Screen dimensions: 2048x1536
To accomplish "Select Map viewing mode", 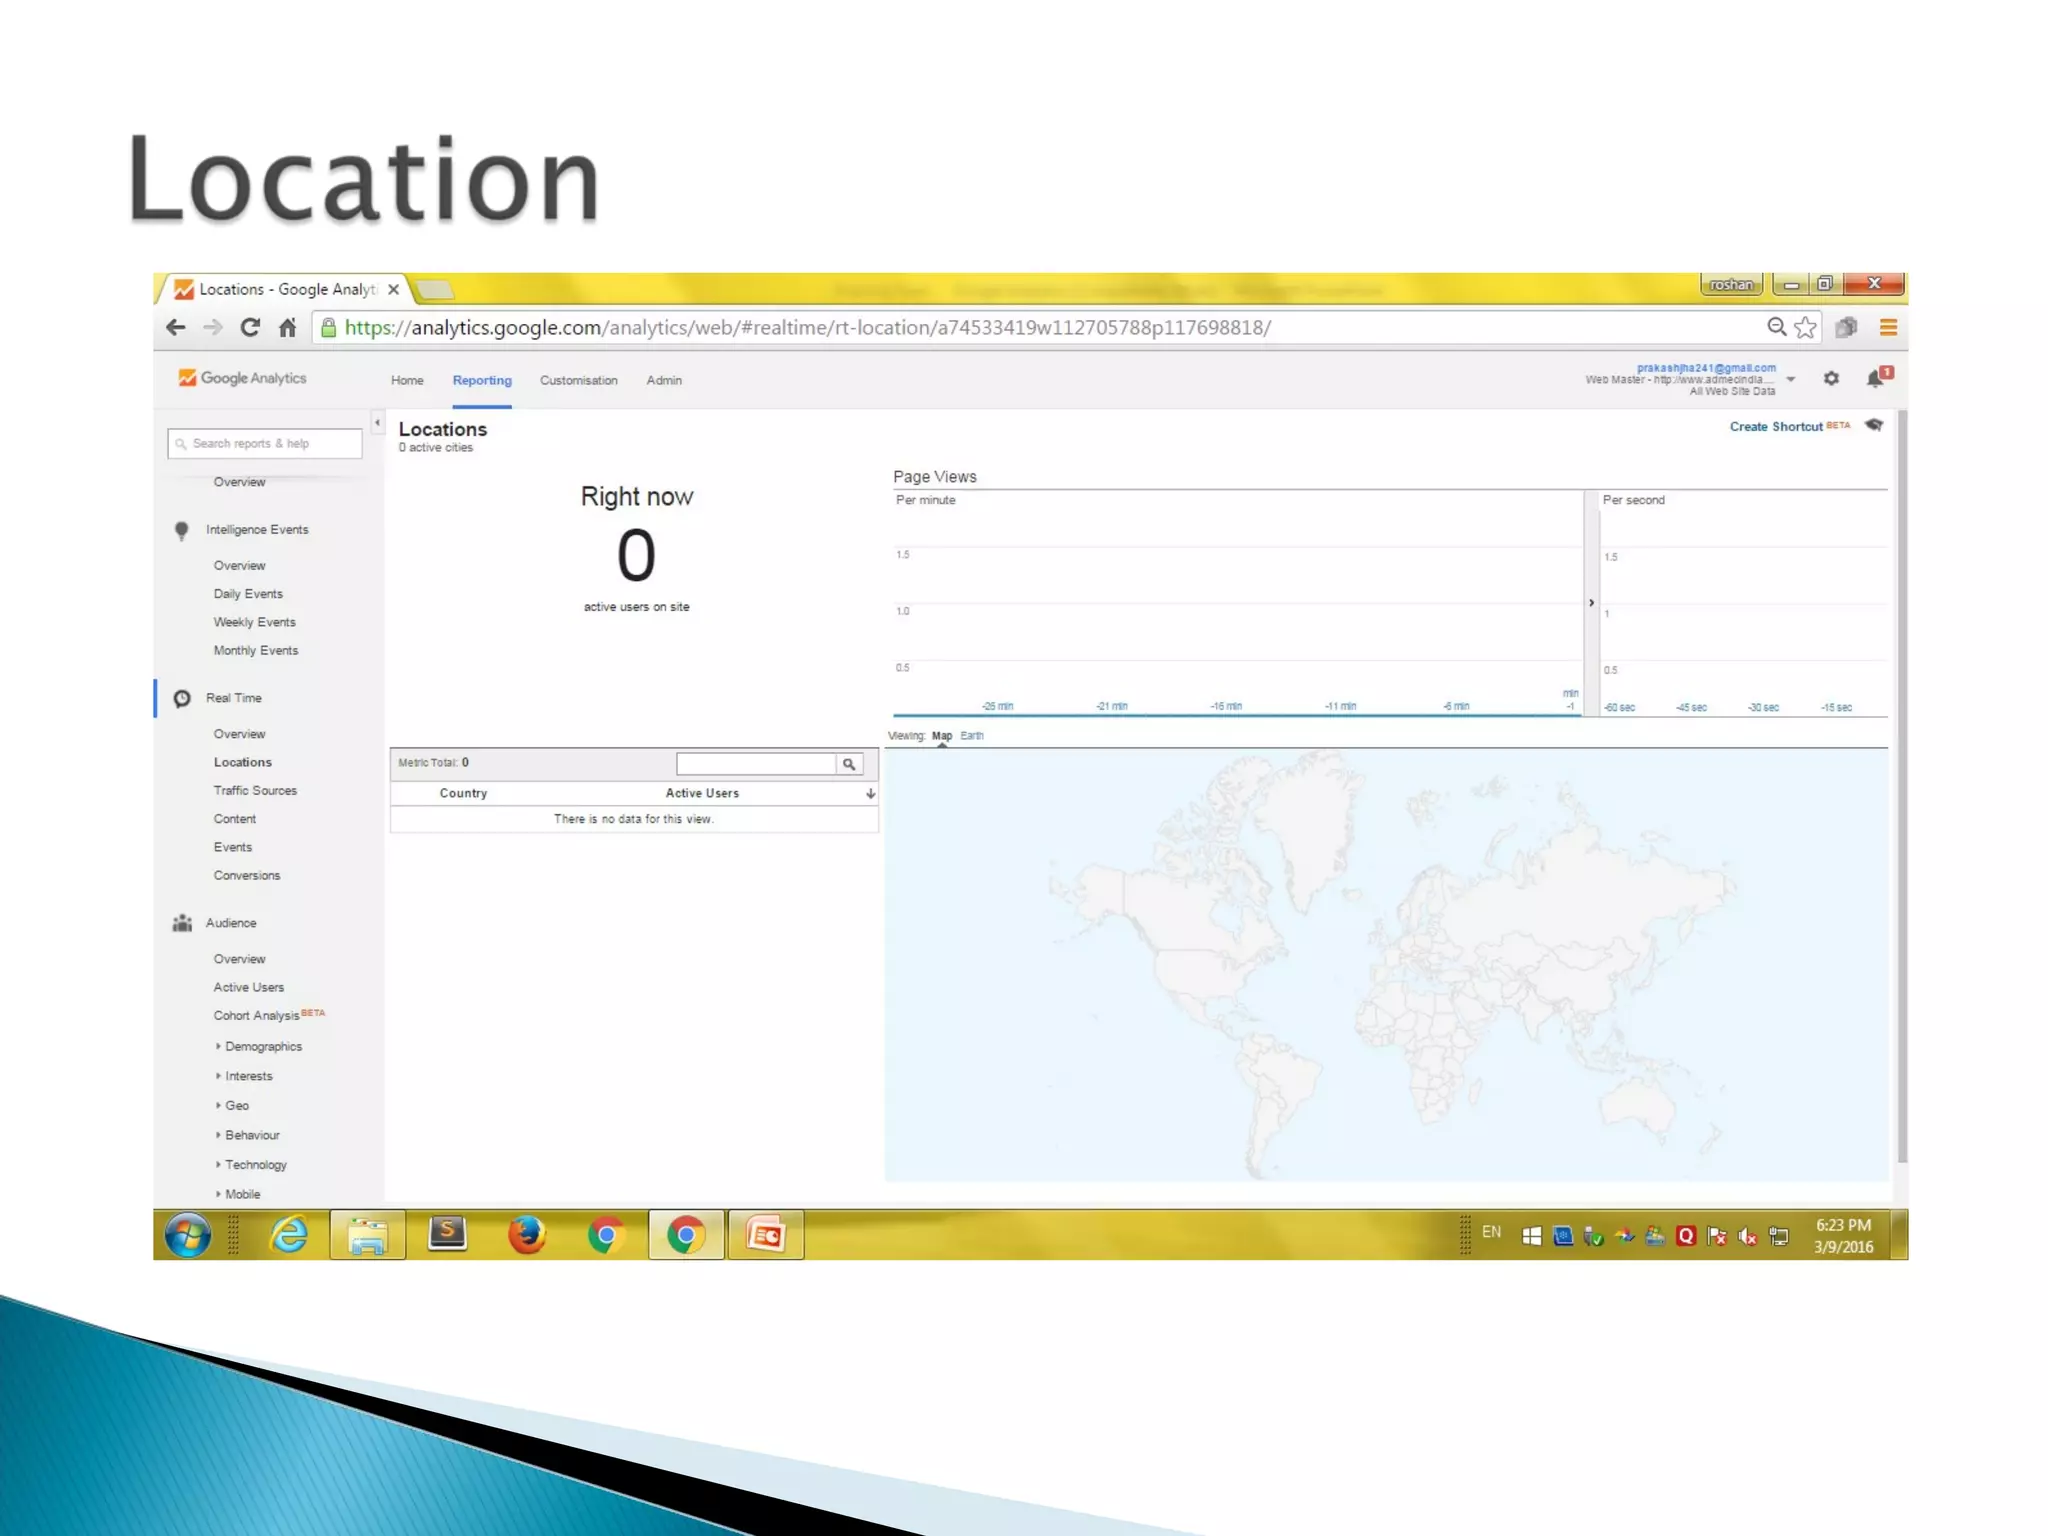I will [x=942, y=736].
